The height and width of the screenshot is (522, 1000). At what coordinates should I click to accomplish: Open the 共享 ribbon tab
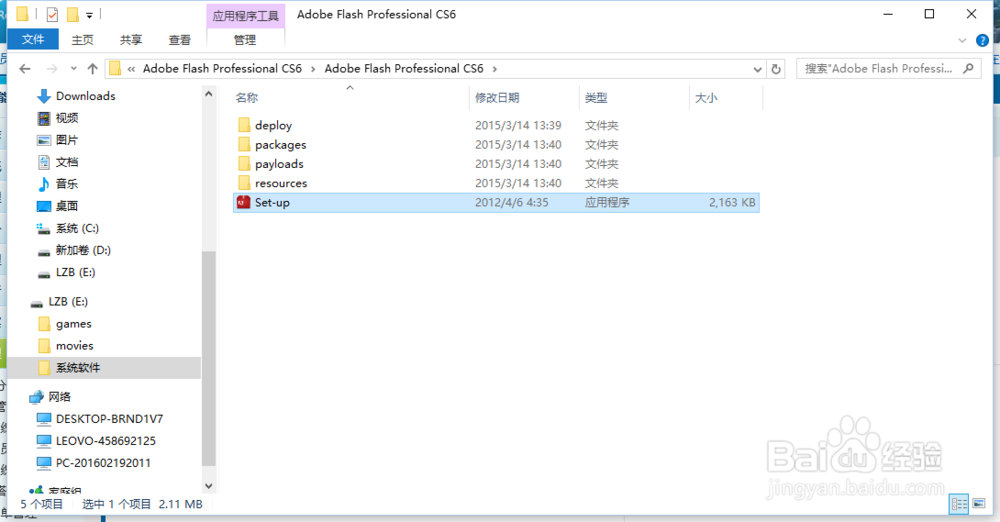click(131, 40)
